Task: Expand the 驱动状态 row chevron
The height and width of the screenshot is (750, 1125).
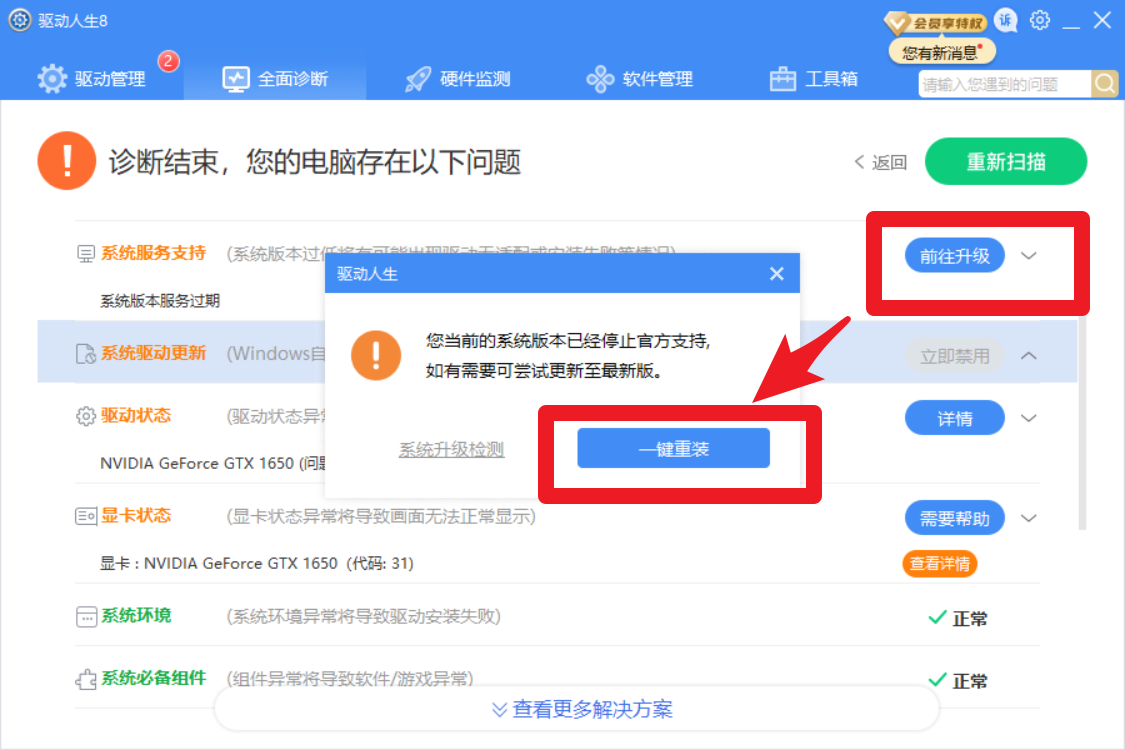Action: coord(1029,418)
